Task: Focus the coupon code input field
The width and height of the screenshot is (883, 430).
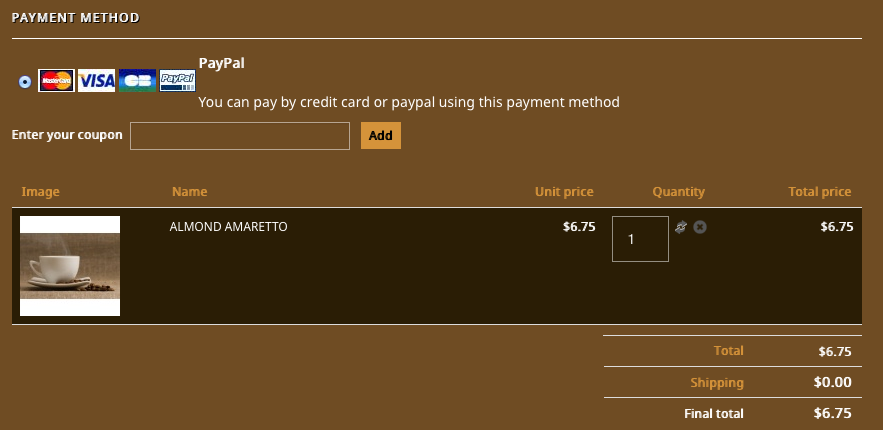Action: (240, 136)
